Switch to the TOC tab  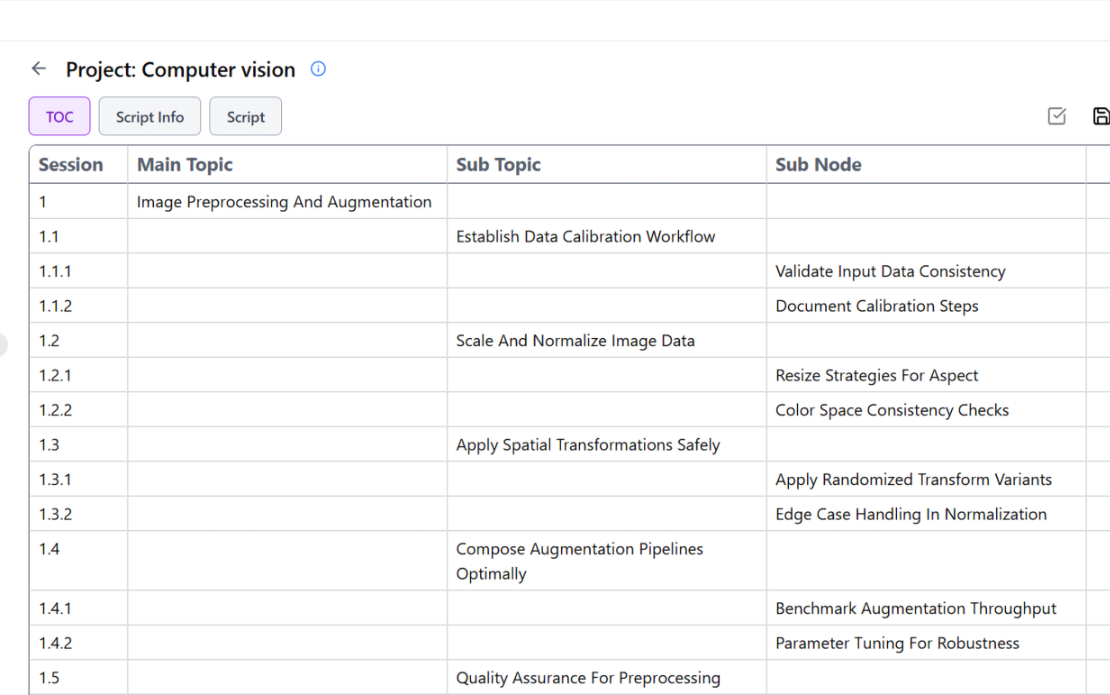tap(59, 116)
